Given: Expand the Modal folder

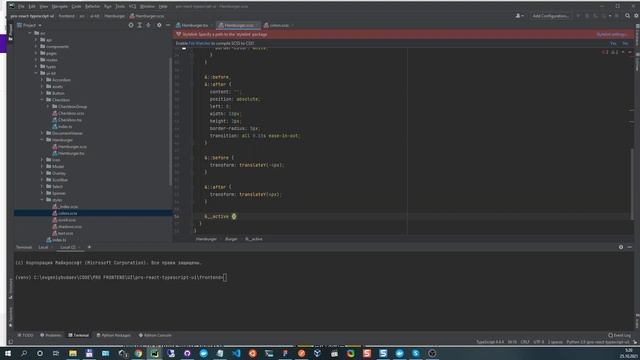Looking at the screenshot, I should (x=42, y=167).
